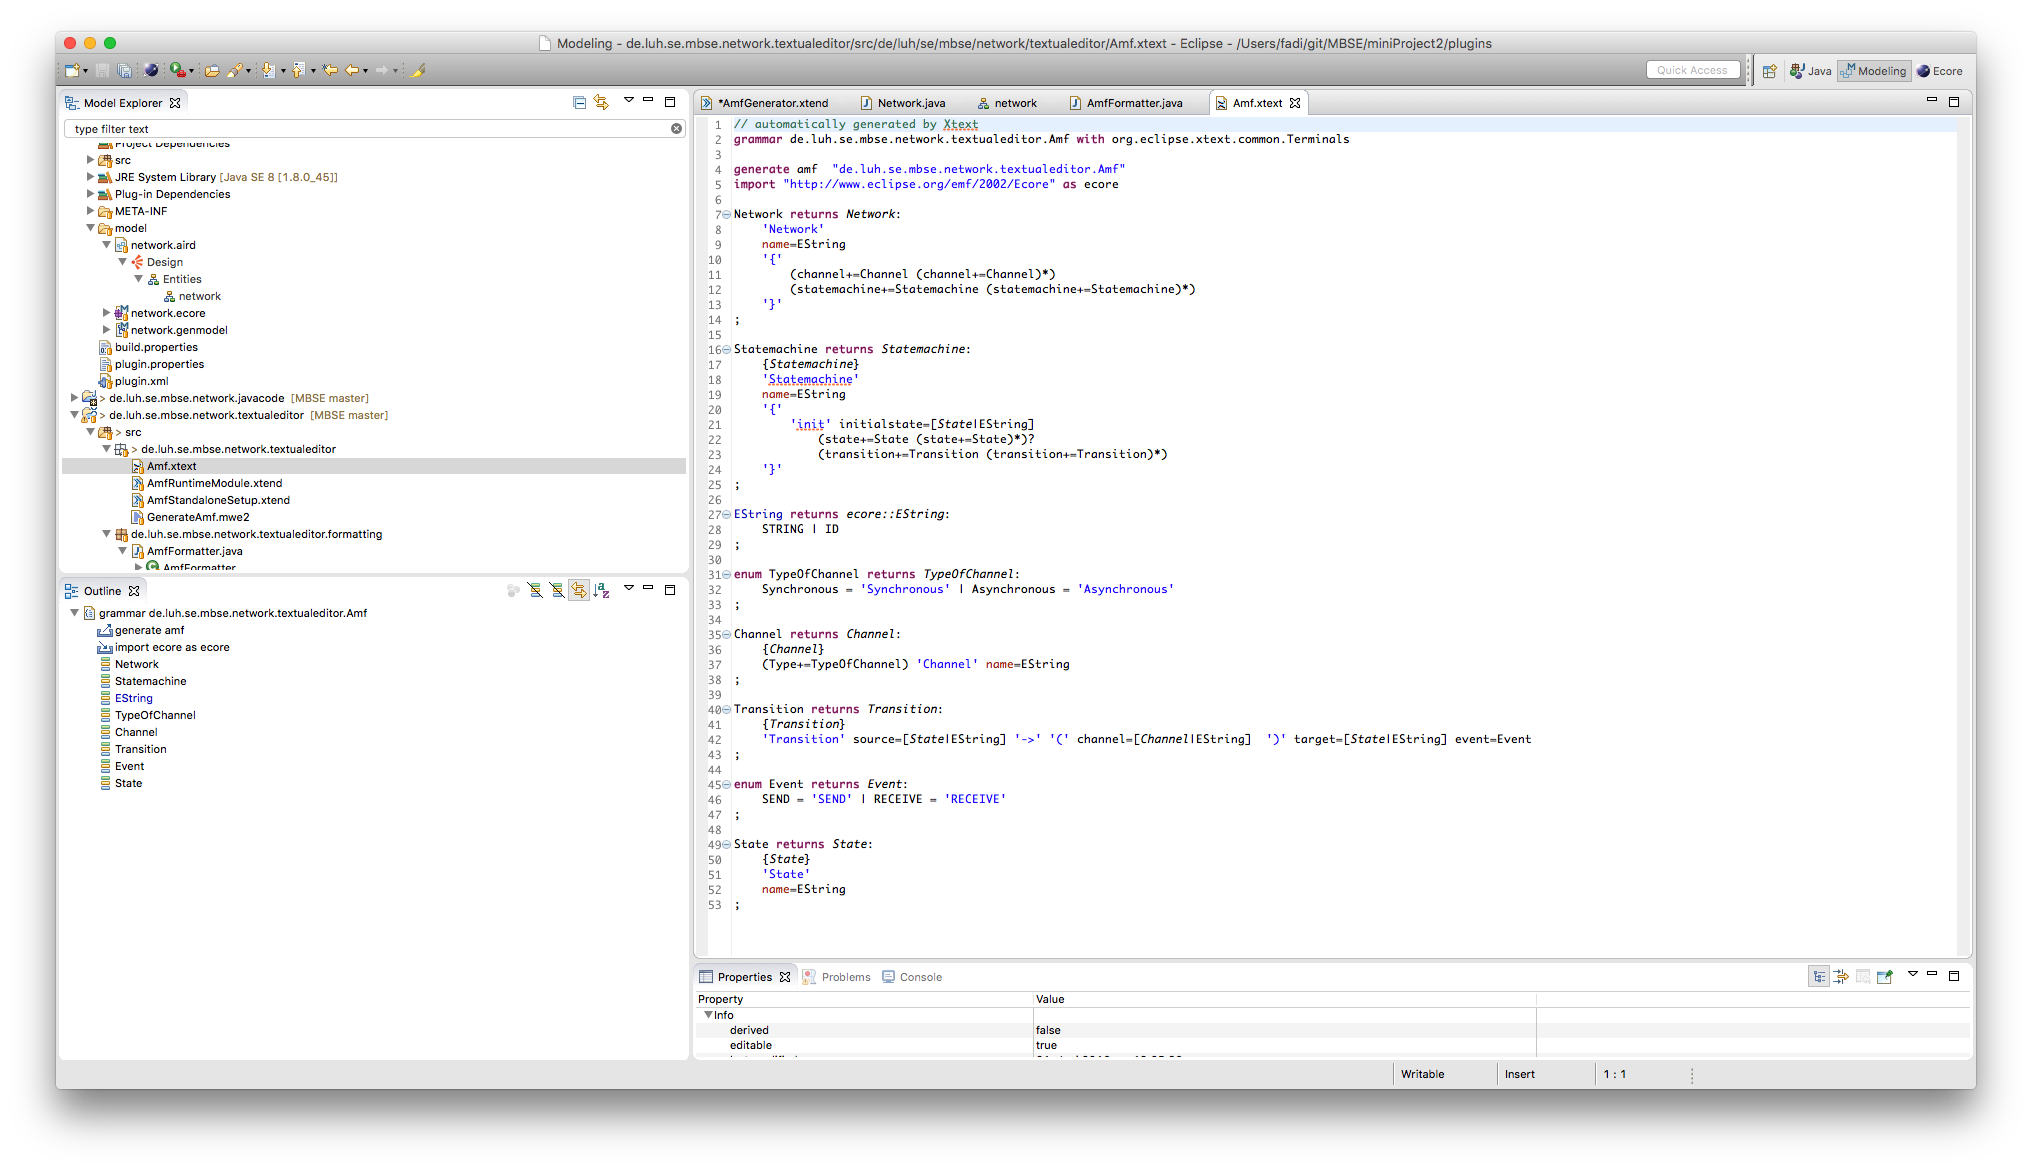The image size is (2032, 1169).
Task: Switch to Java perspective
Action: (1811, 71)
